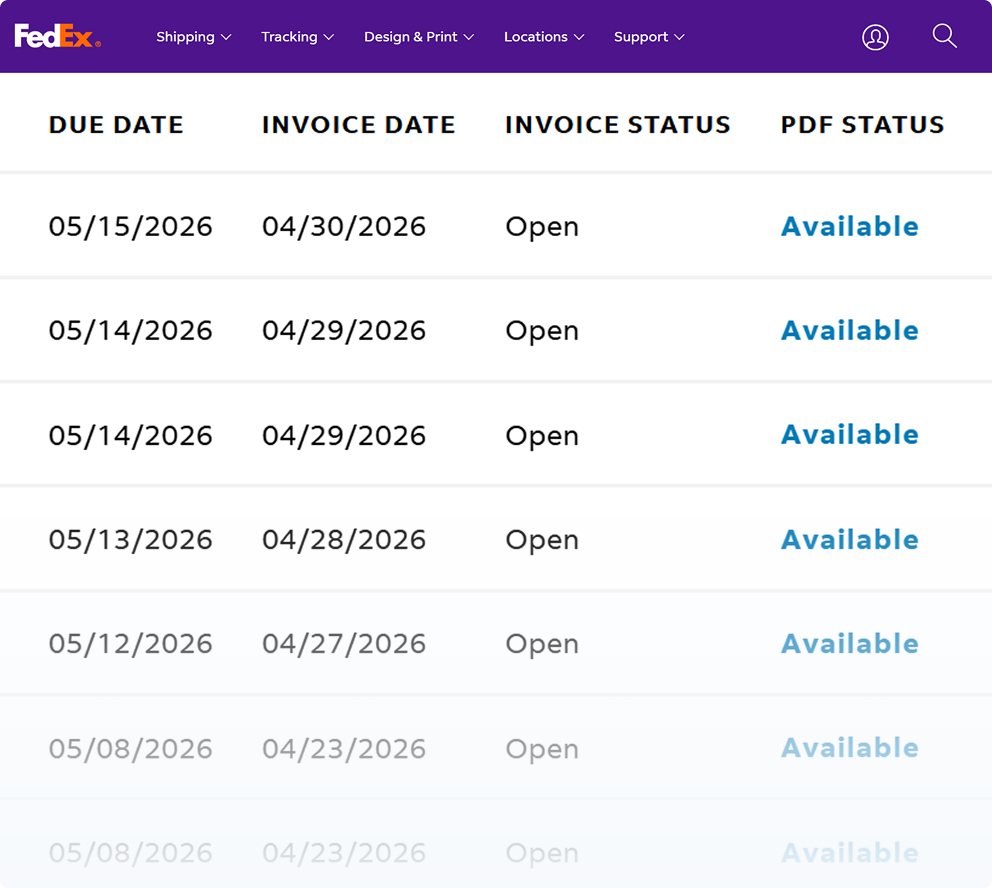Select the invoice row due 05/12/2026
992x888 pixels.
496,643
